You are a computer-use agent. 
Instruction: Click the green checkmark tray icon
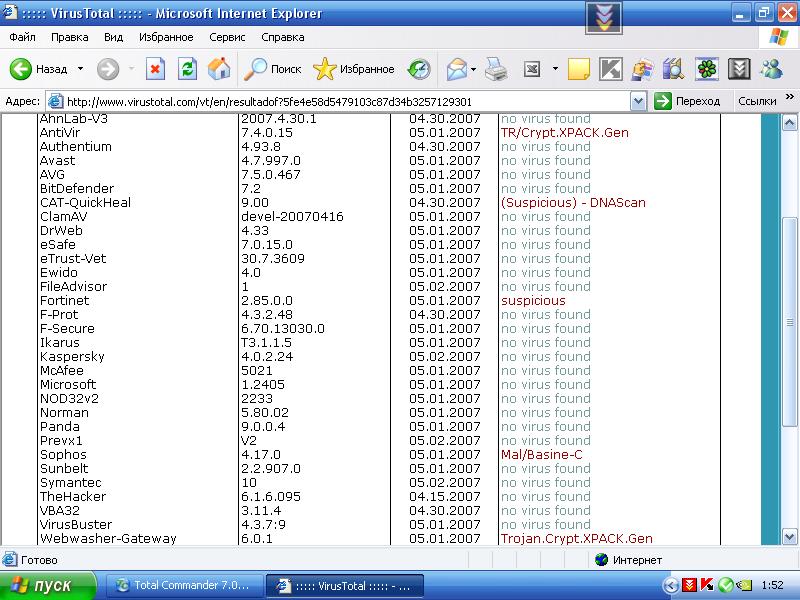pos(725,585)
